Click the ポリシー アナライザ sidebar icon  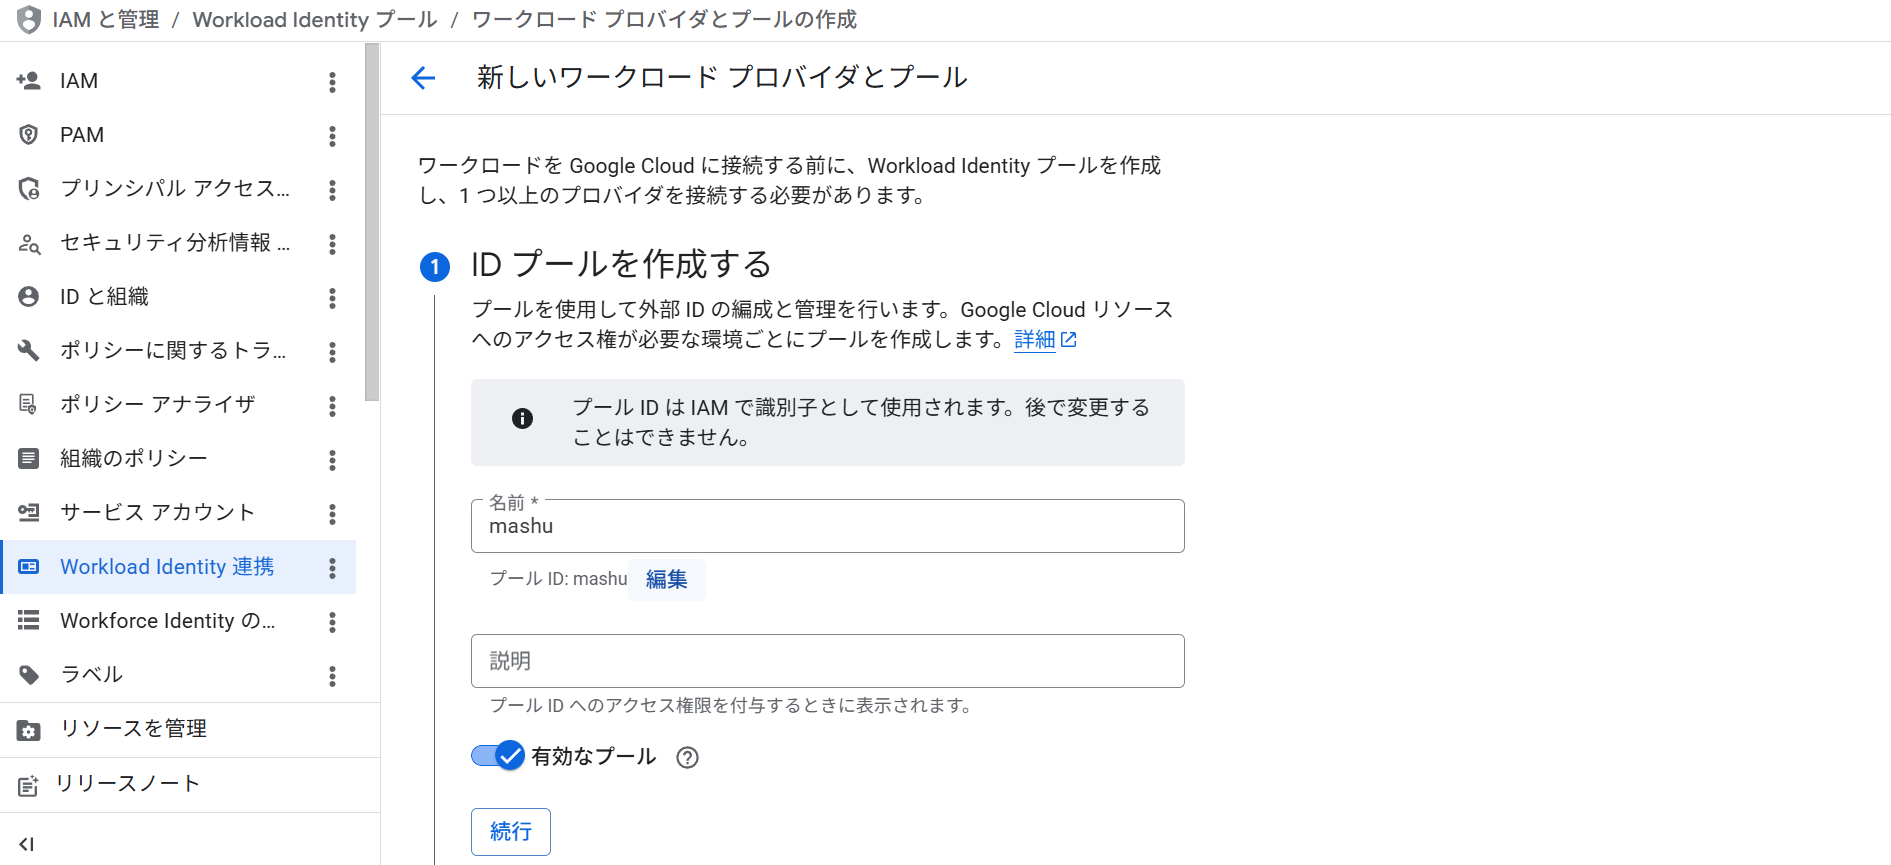[29, 405]
